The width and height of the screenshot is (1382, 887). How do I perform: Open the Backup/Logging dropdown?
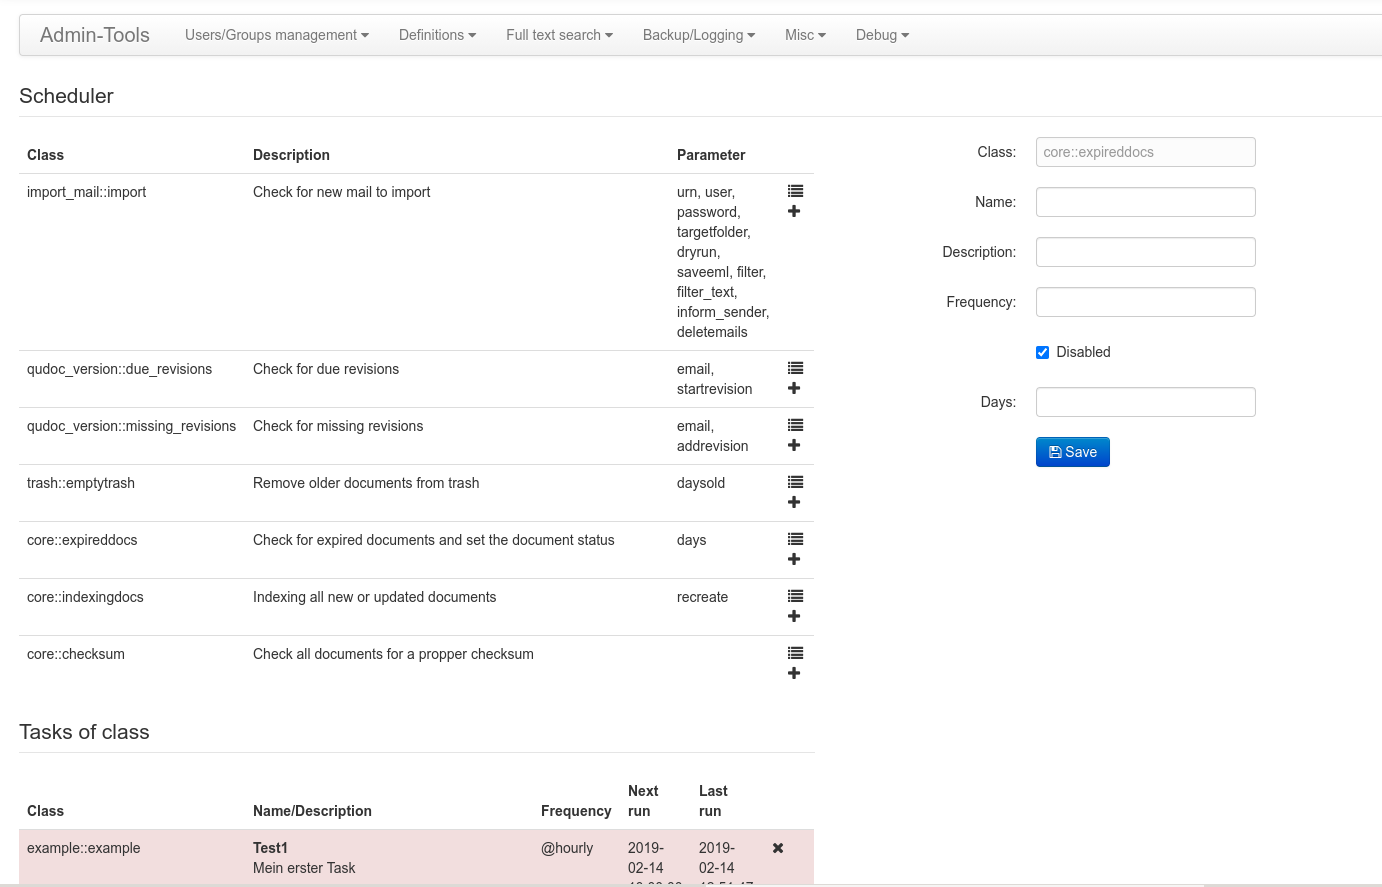(698, 35)
